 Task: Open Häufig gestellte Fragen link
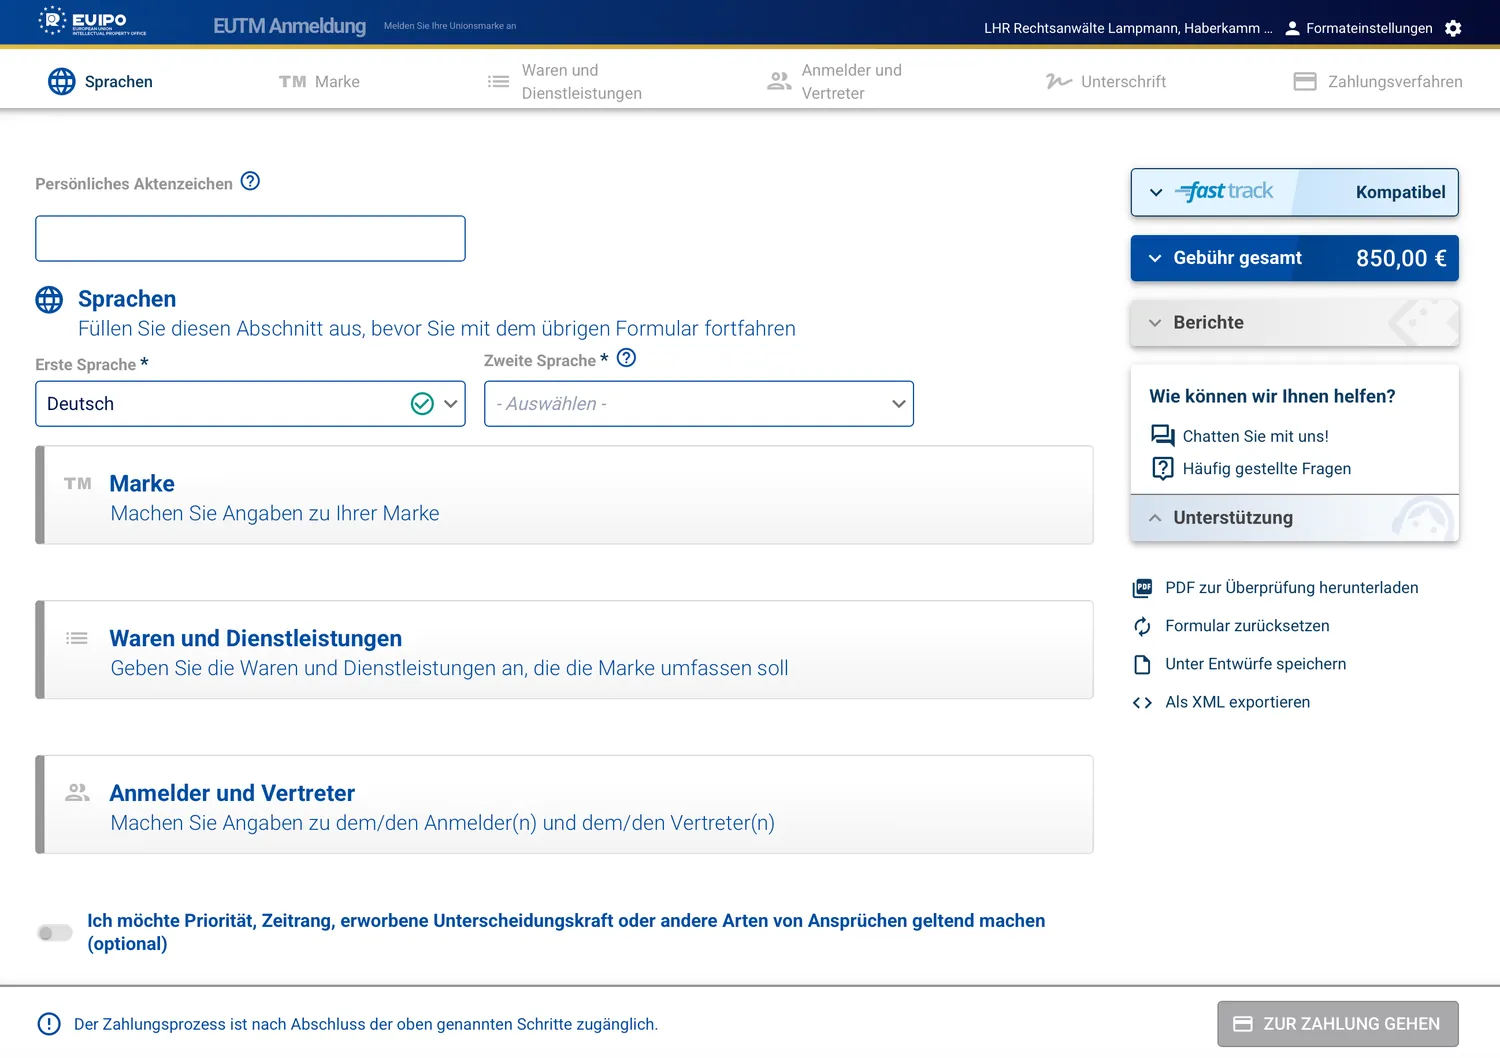click(x=1266, y=469)
